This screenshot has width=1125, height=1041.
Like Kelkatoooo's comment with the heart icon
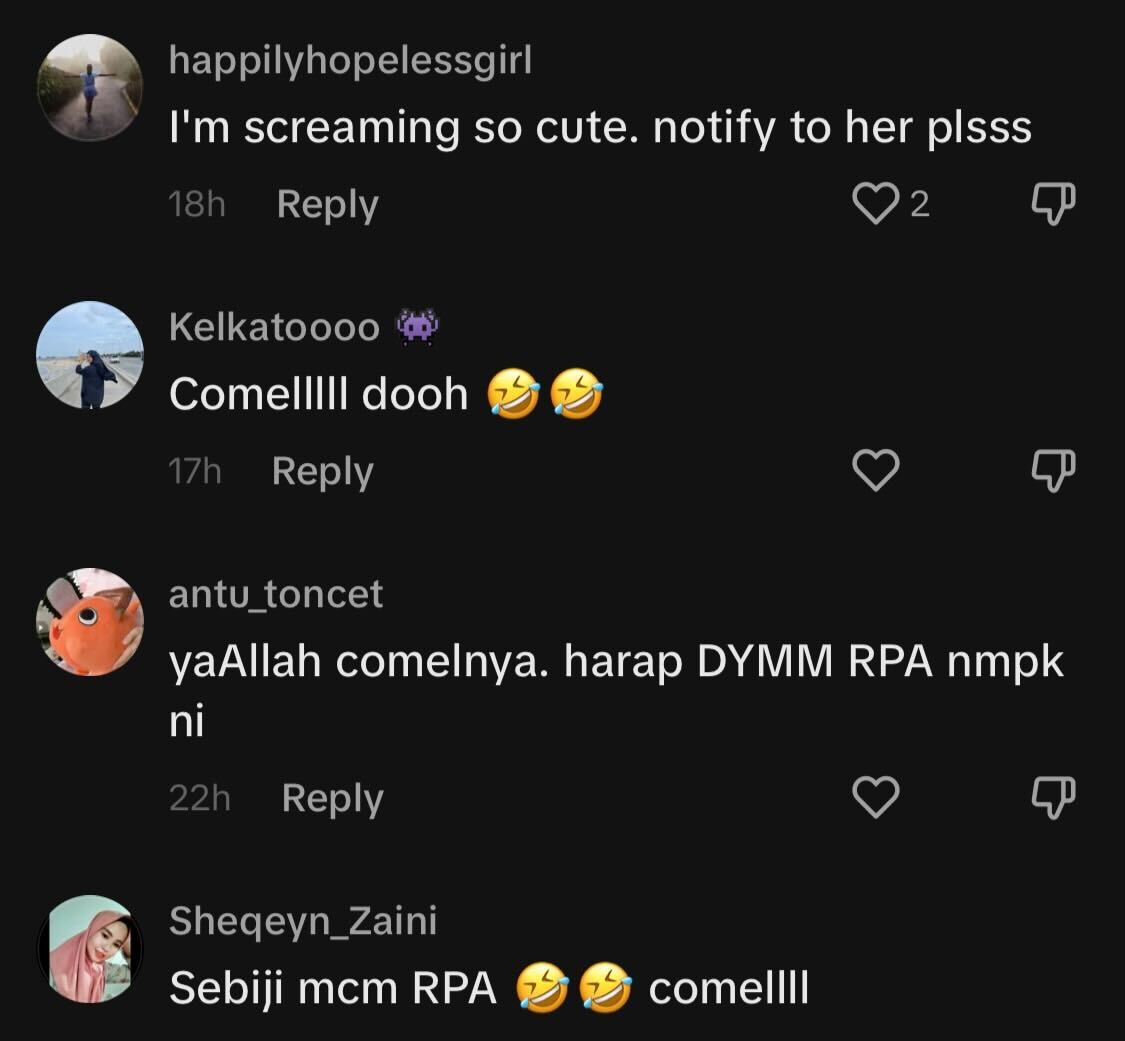pyautogui.click(x=875, y=471)
